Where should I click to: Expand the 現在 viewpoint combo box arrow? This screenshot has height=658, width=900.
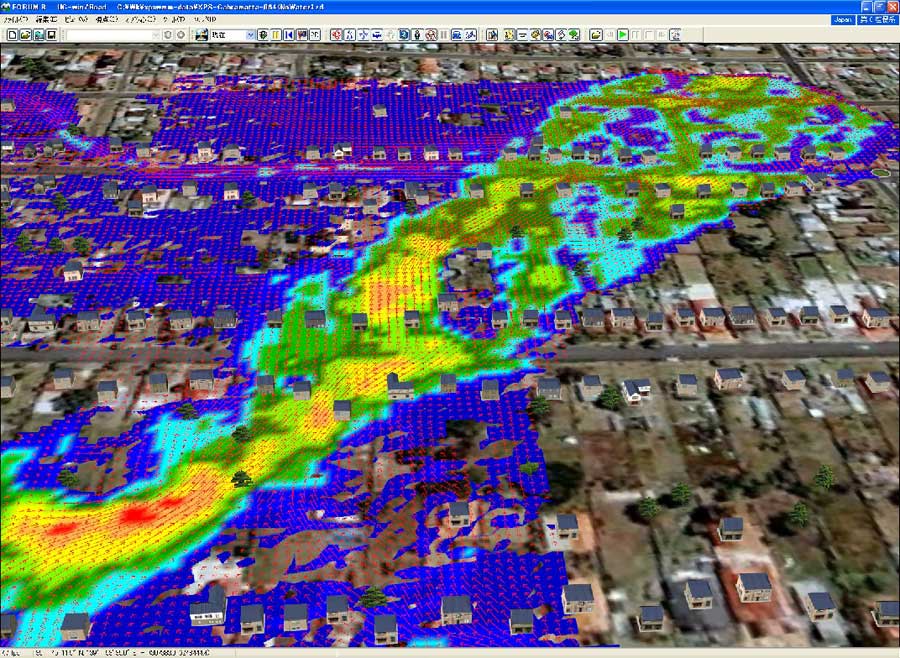[250, 35]
